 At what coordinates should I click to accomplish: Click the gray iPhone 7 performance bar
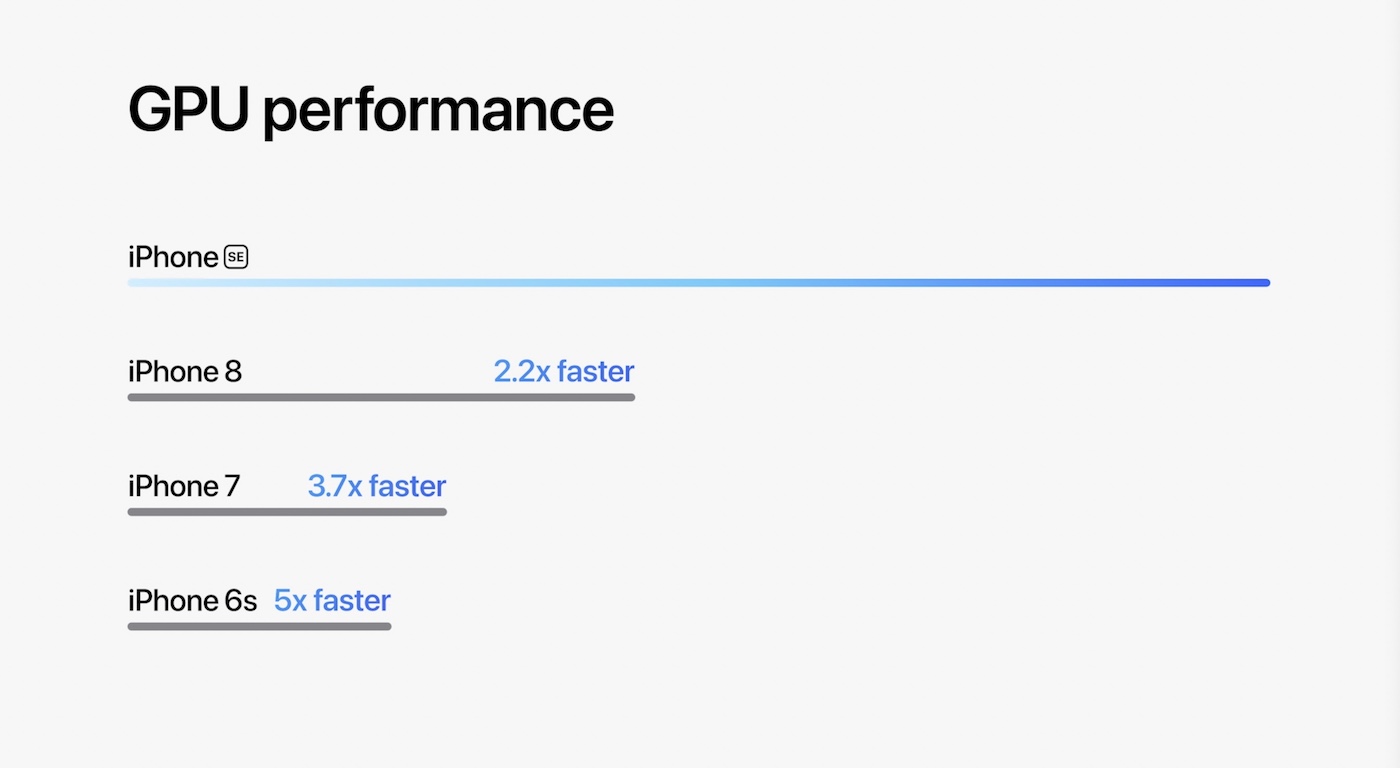(287, 512)
